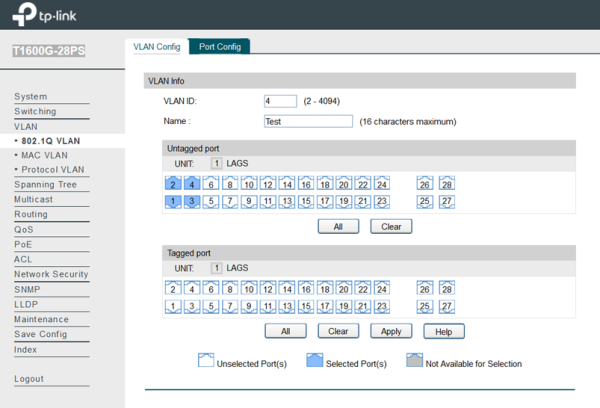Click the Logout link
This screenshot has height=408, width=600.
pyautogui.click(x=29, y=379)
